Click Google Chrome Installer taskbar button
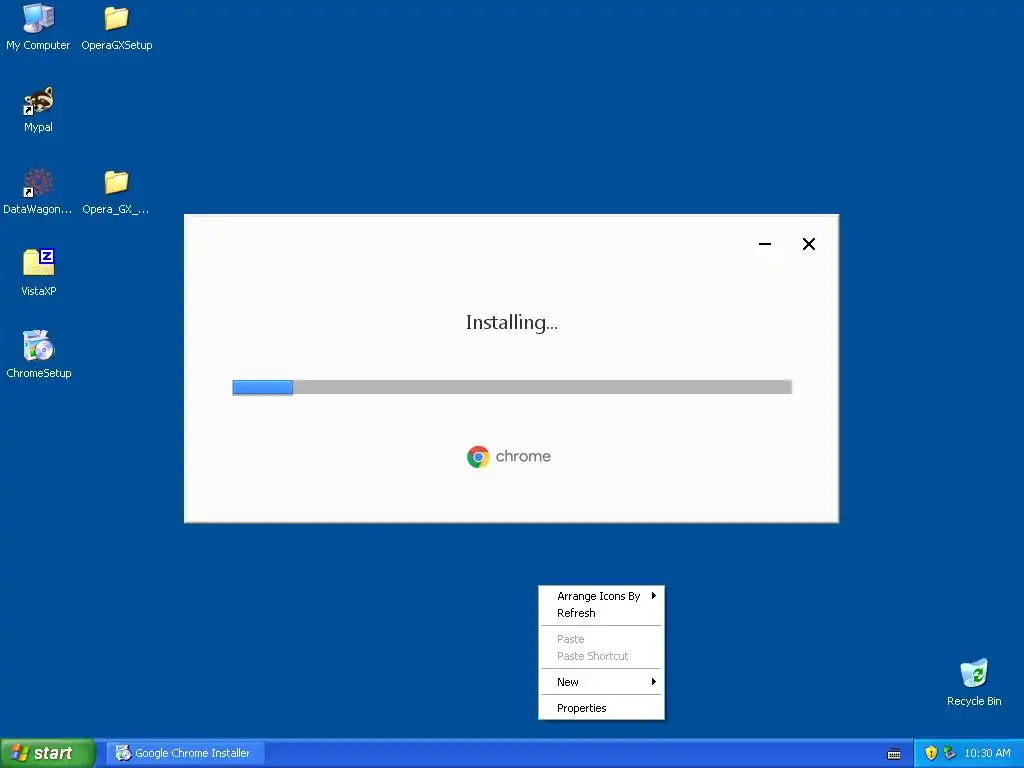The width and height of the screenshot is (1024, 768). (186, 753)
